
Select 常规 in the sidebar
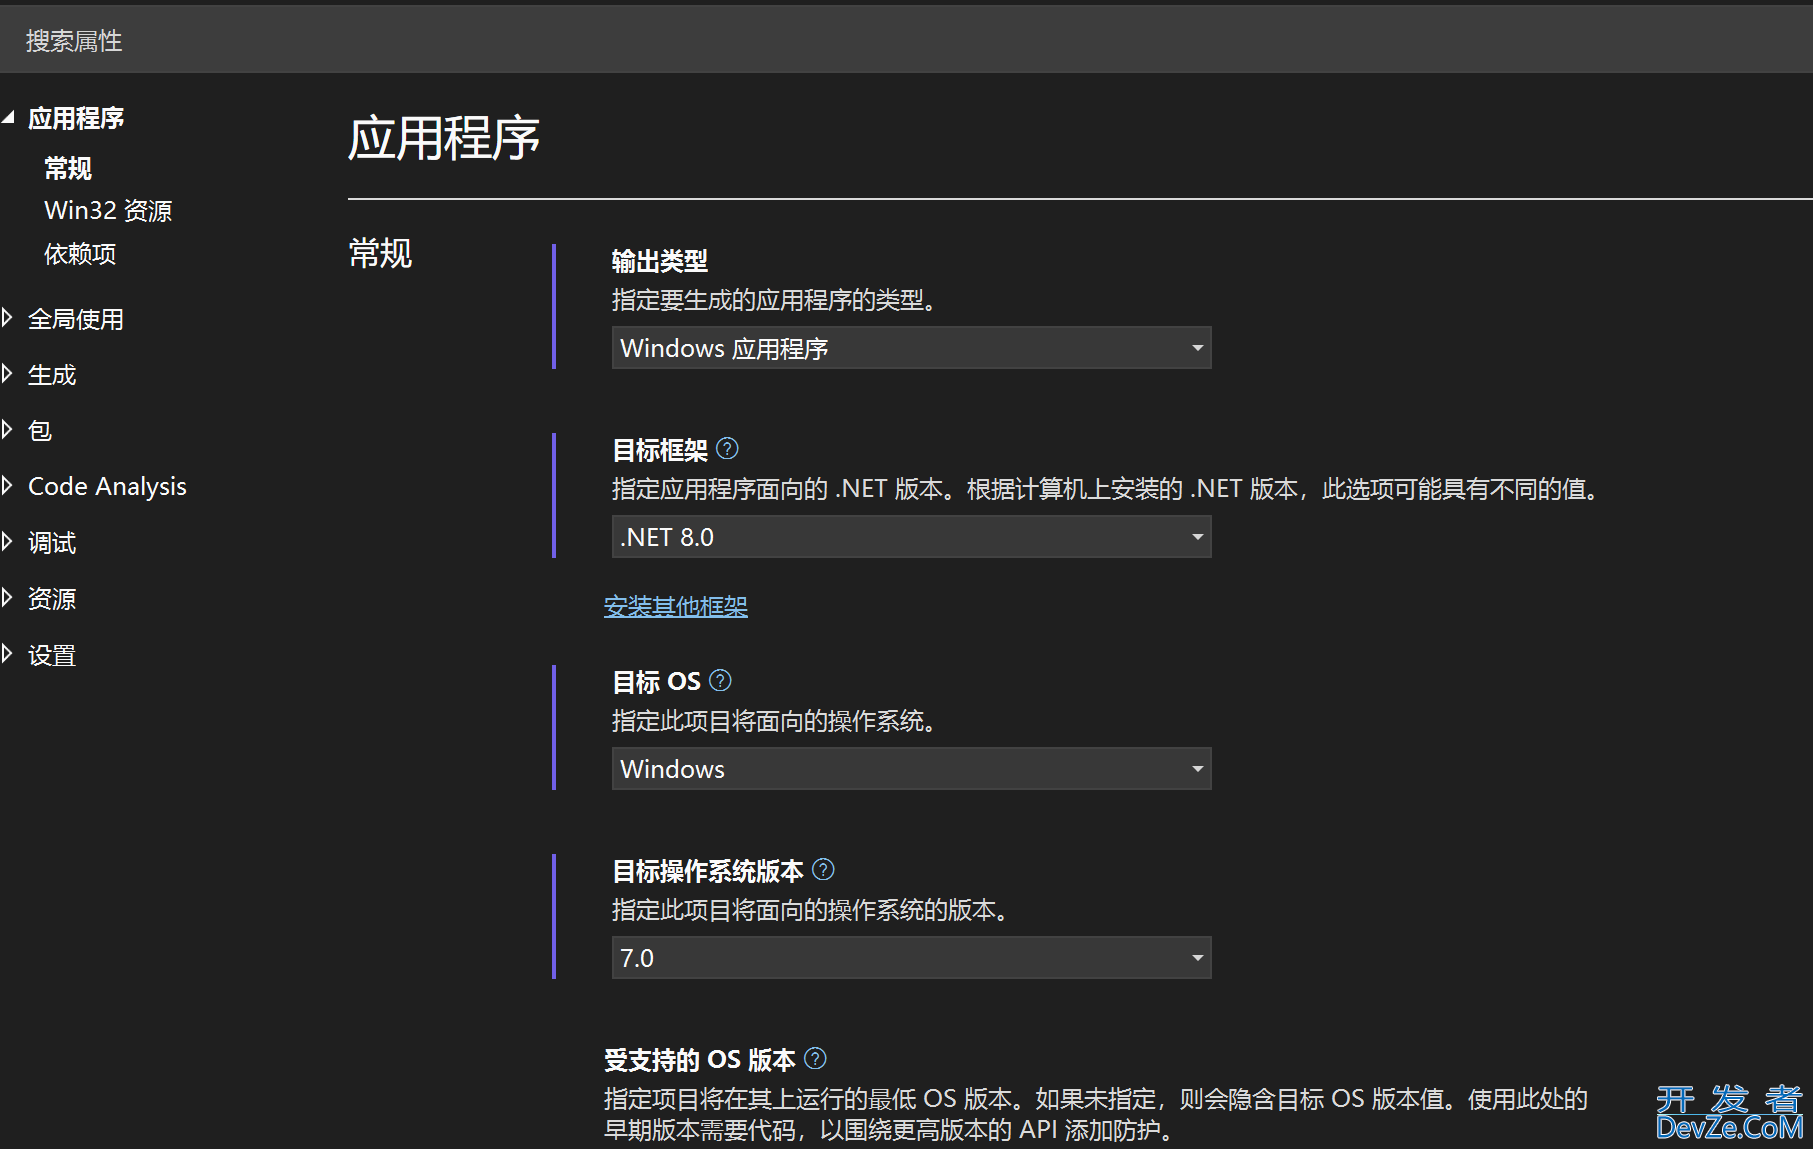tap(68, 168)
